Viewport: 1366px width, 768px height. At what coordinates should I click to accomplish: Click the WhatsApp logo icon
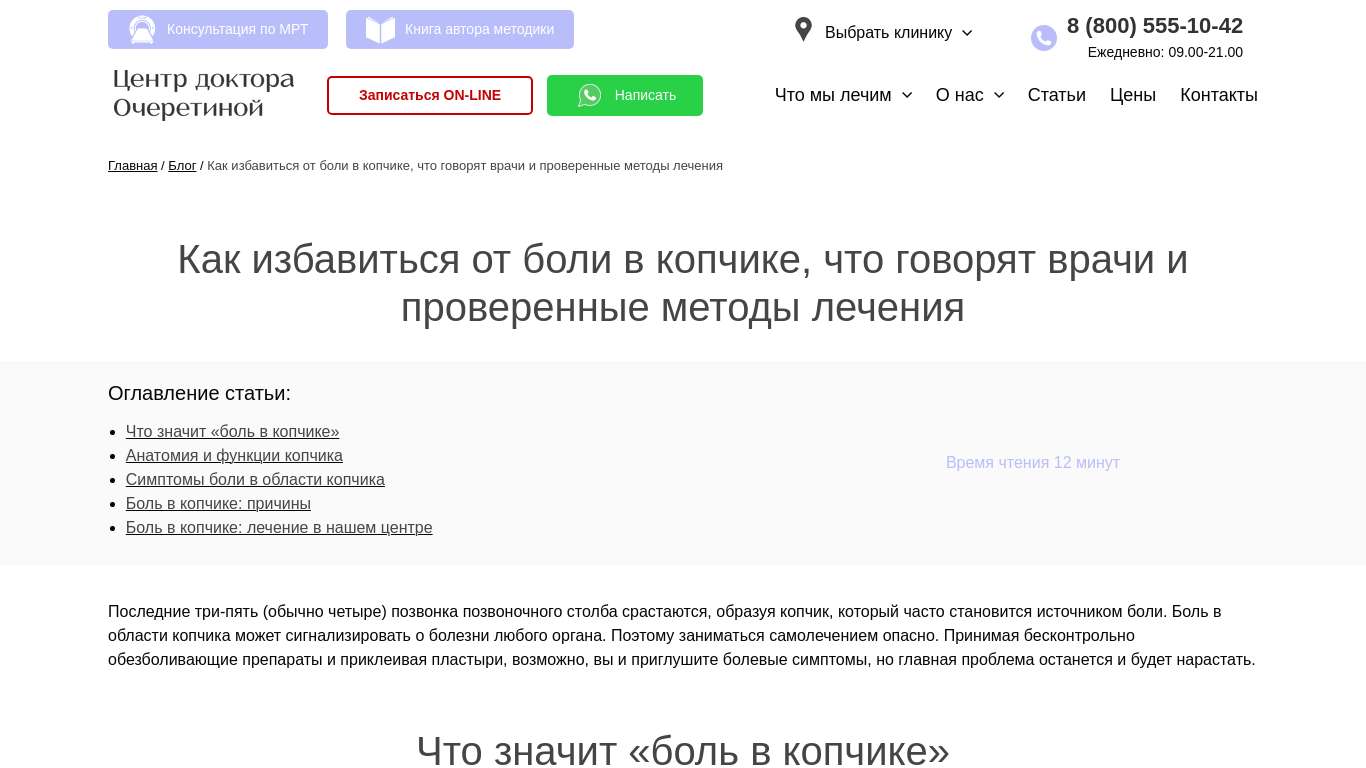point(590,95)
